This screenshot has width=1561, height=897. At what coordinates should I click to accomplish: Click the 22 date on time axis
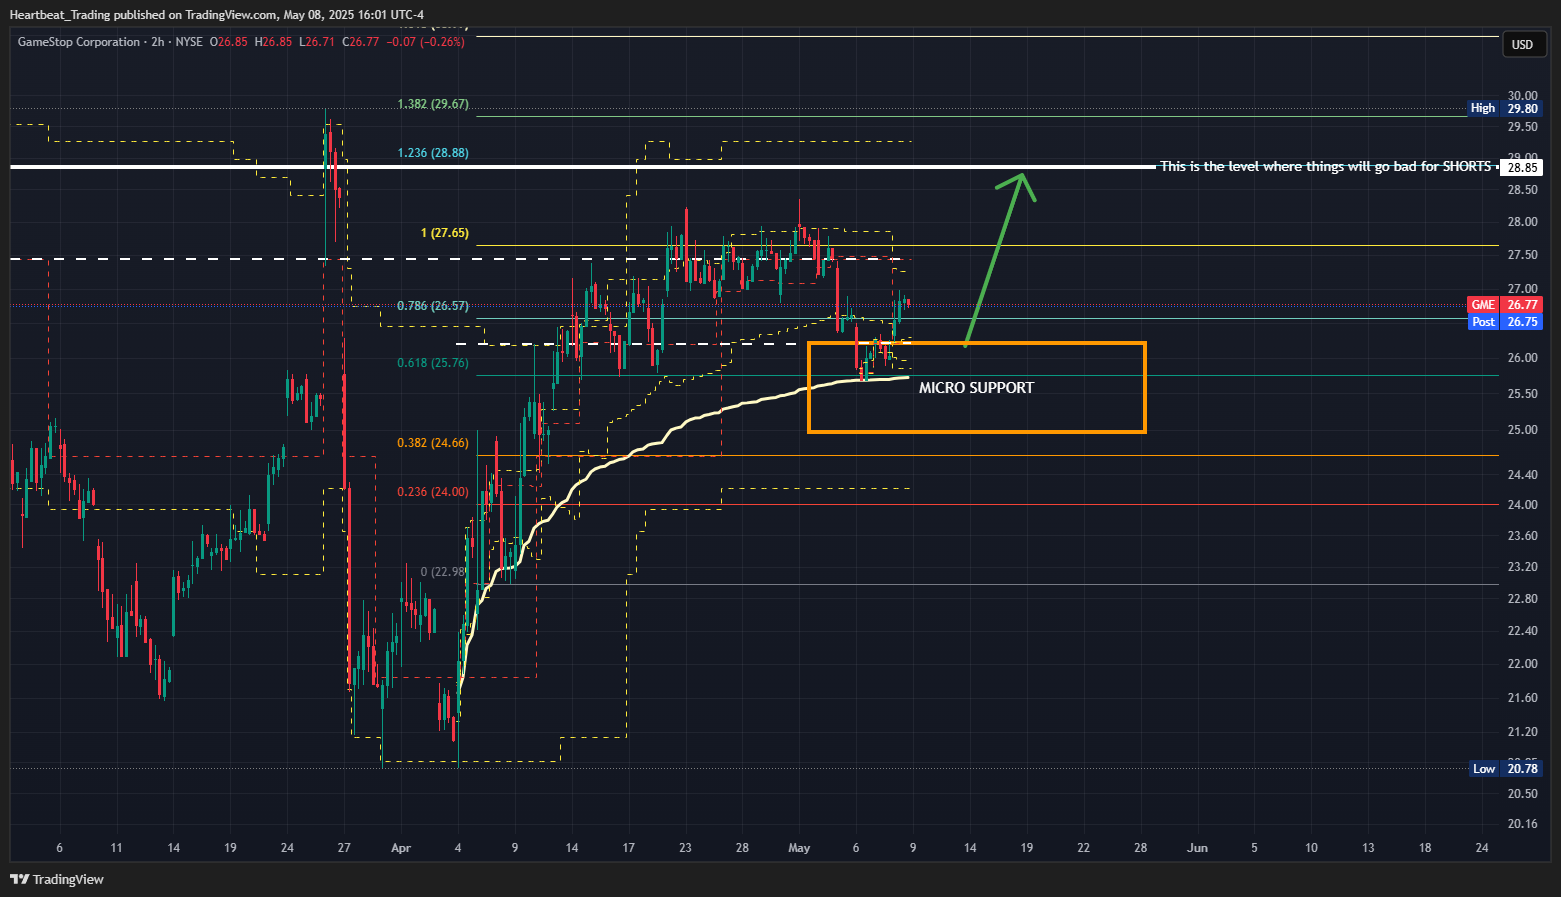1084,848
